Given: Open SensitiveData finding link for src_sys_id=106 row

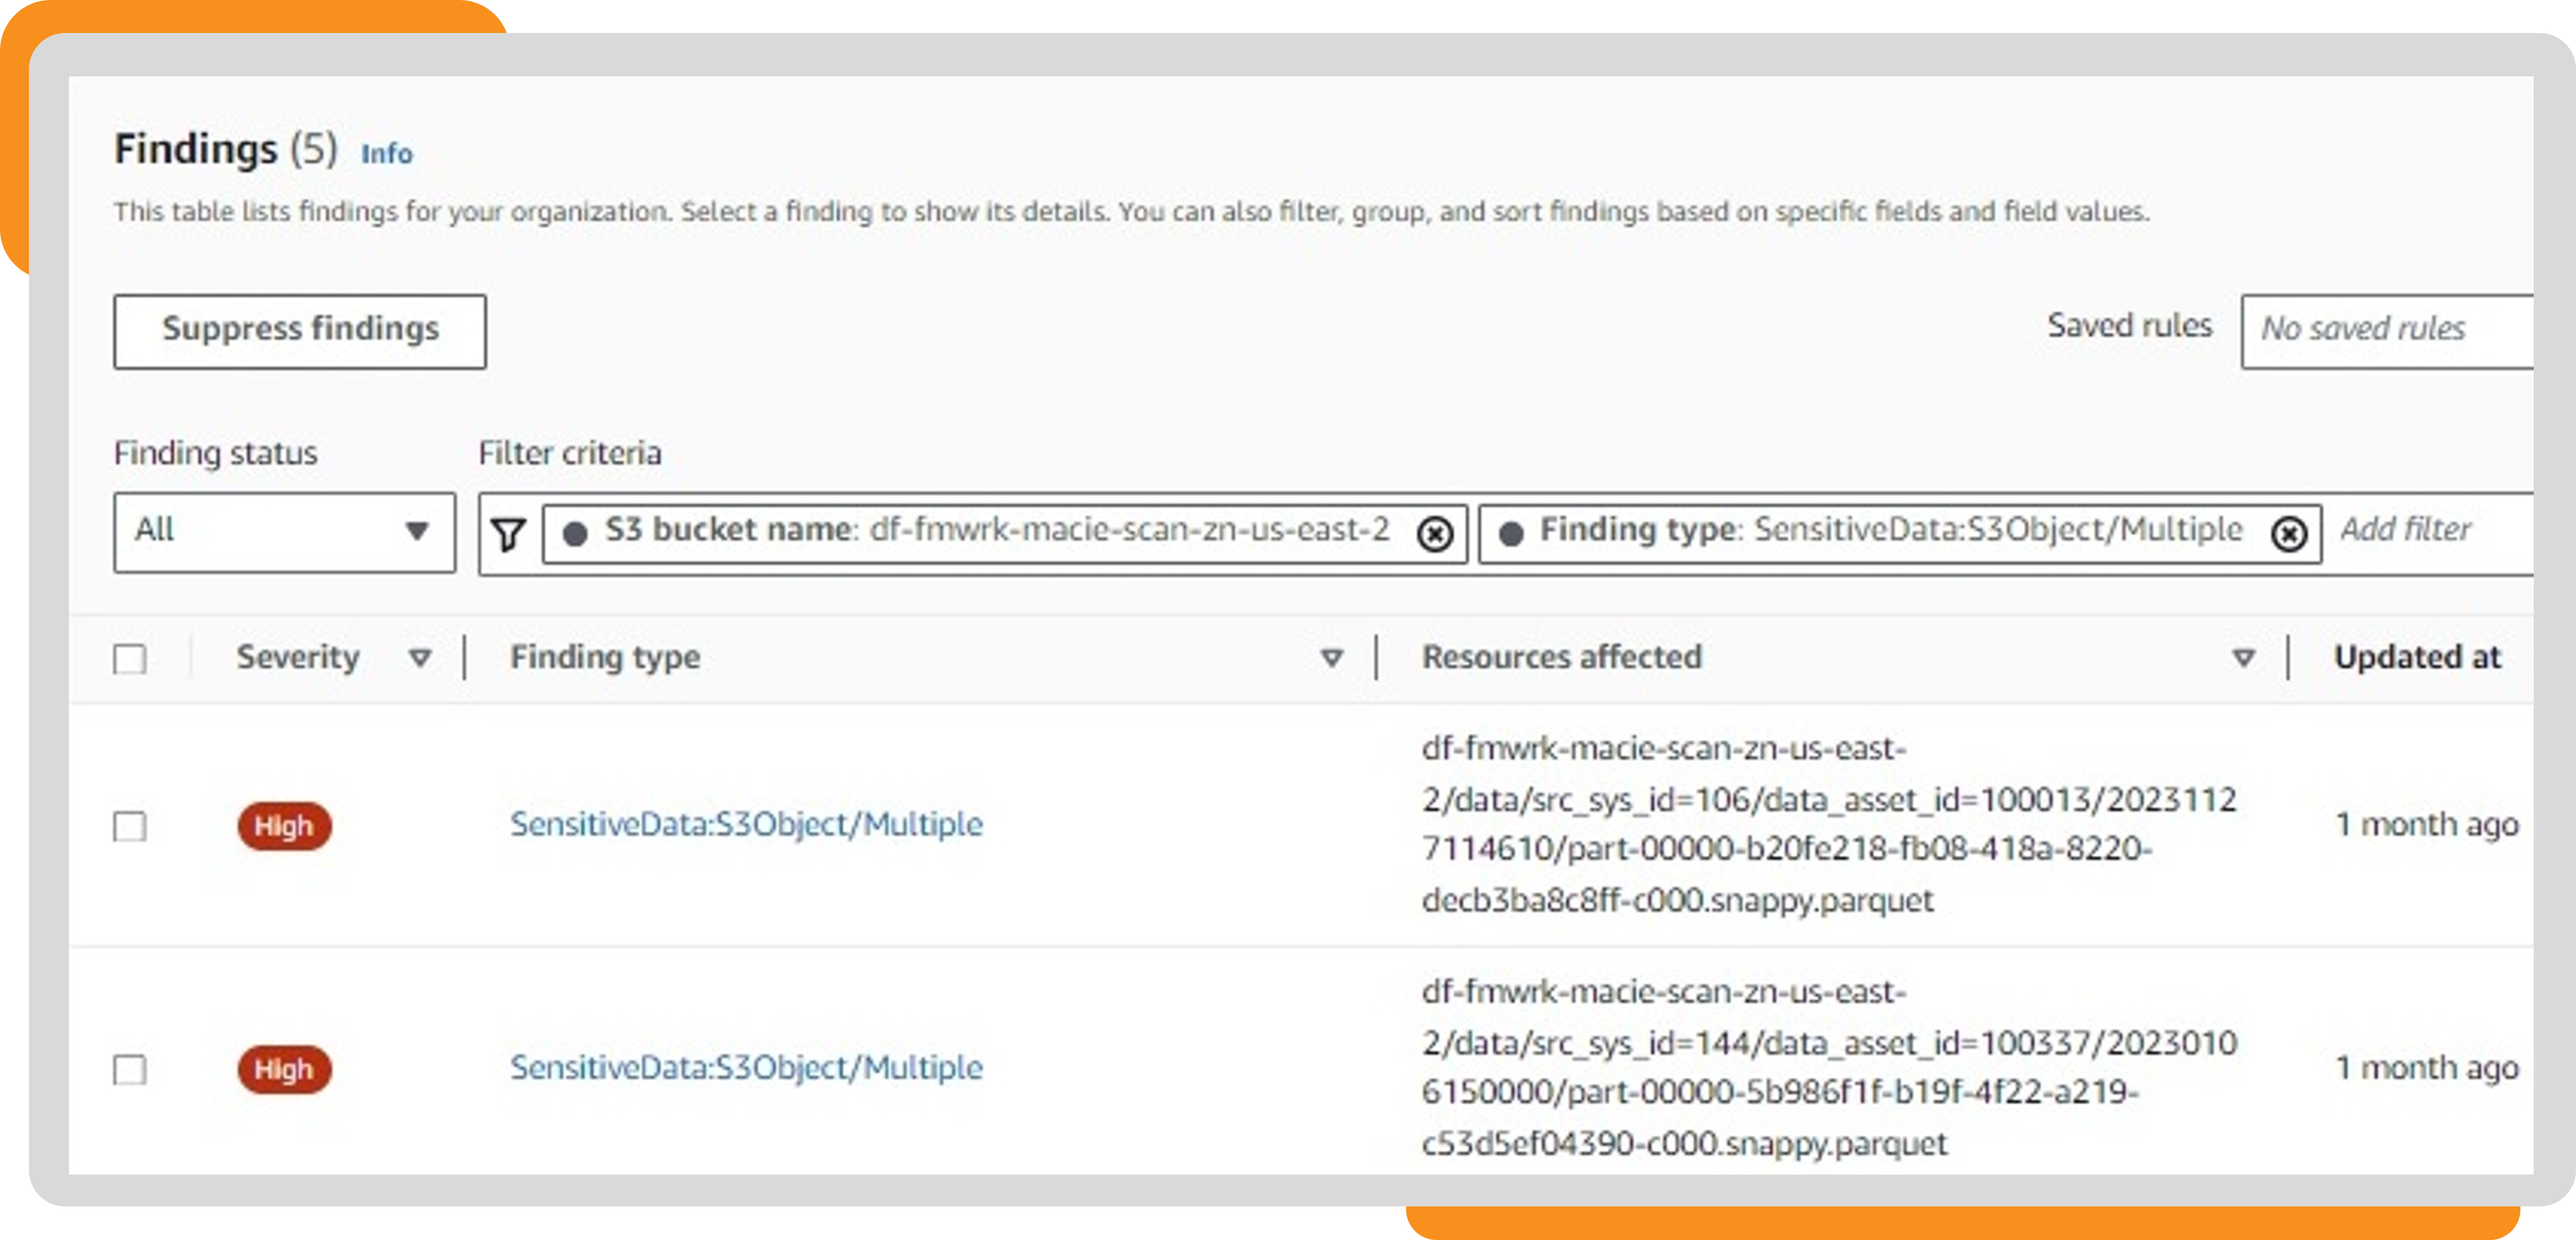Looking at the screenshot, I should [x=746, y=825].
